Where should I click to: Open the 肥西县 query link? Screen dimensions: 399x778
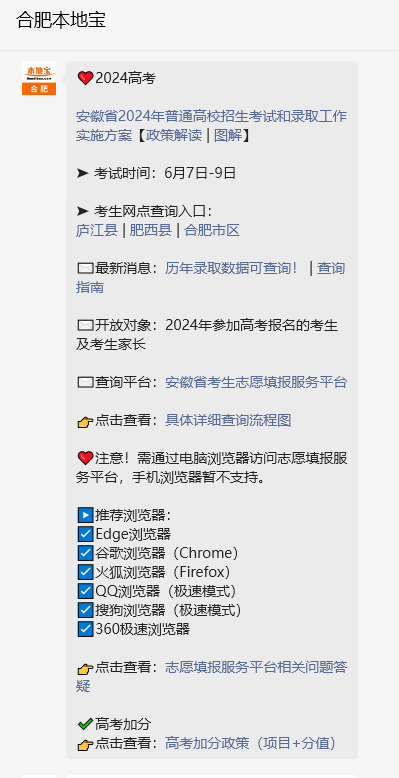(151, 231)
